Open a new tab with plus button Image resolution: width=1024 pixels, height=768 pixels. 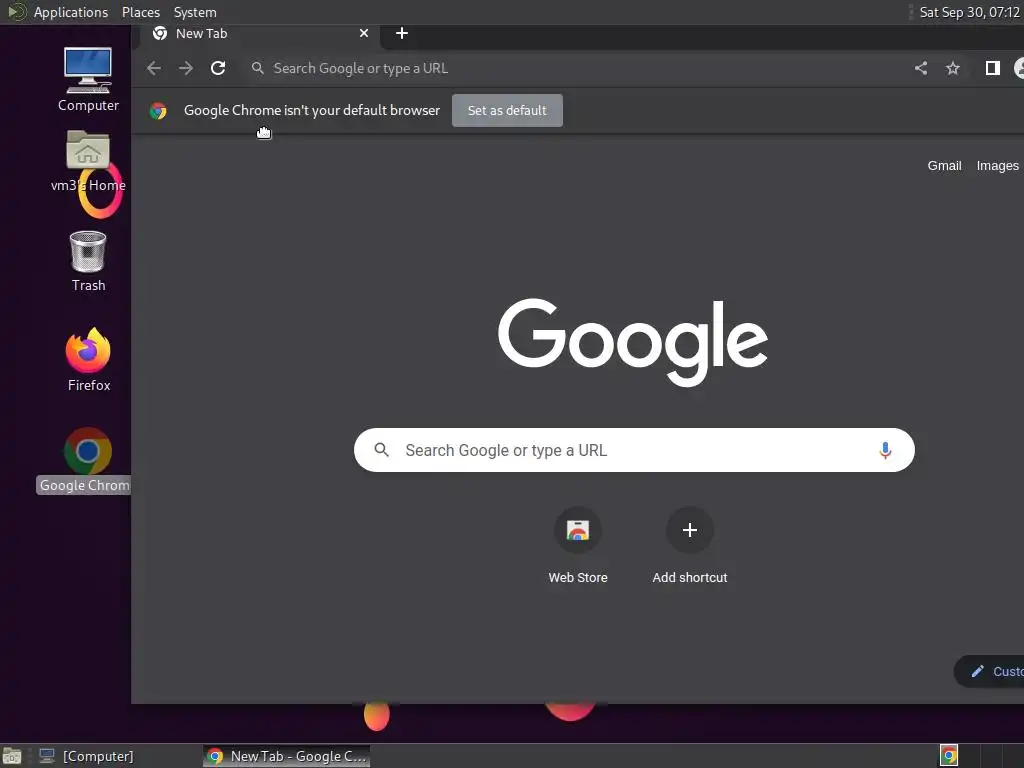[402, 33]
